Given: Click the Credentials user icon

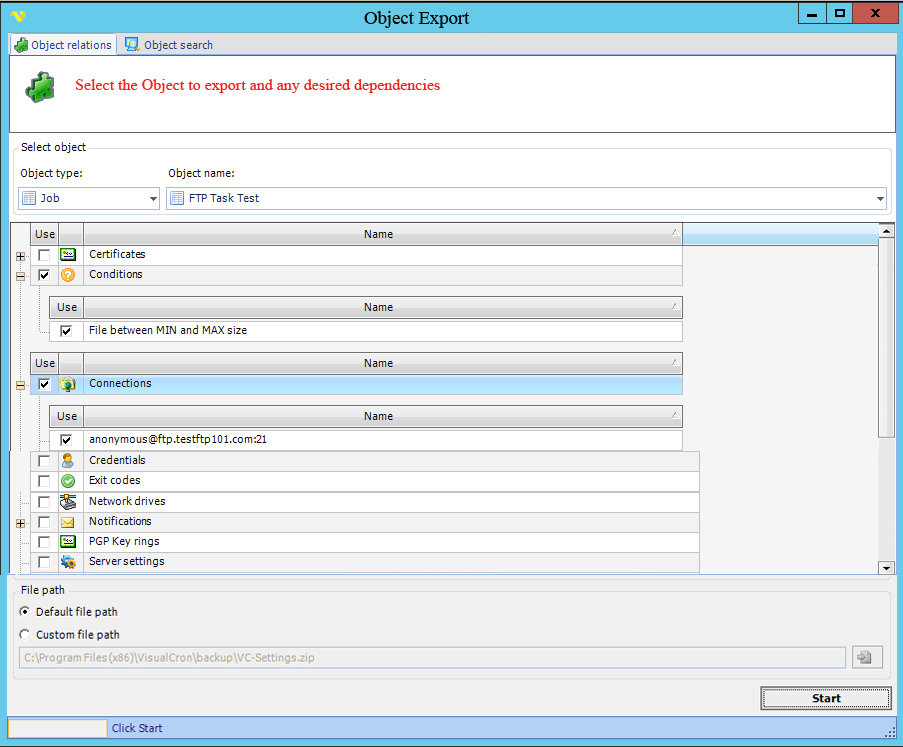Looking at the screenshot, I should [x=68, y=461].
